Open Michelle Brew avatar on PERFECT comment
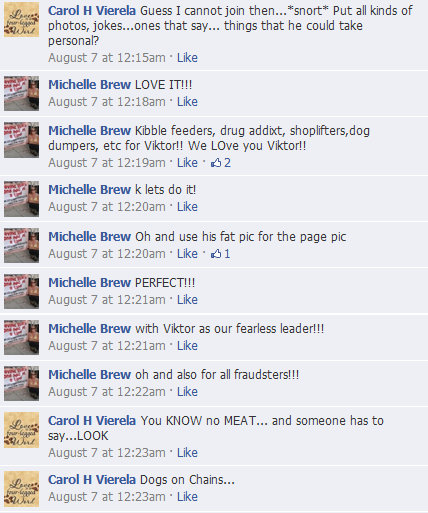Viewport: 428px width, 513px height. coord(21,291)
